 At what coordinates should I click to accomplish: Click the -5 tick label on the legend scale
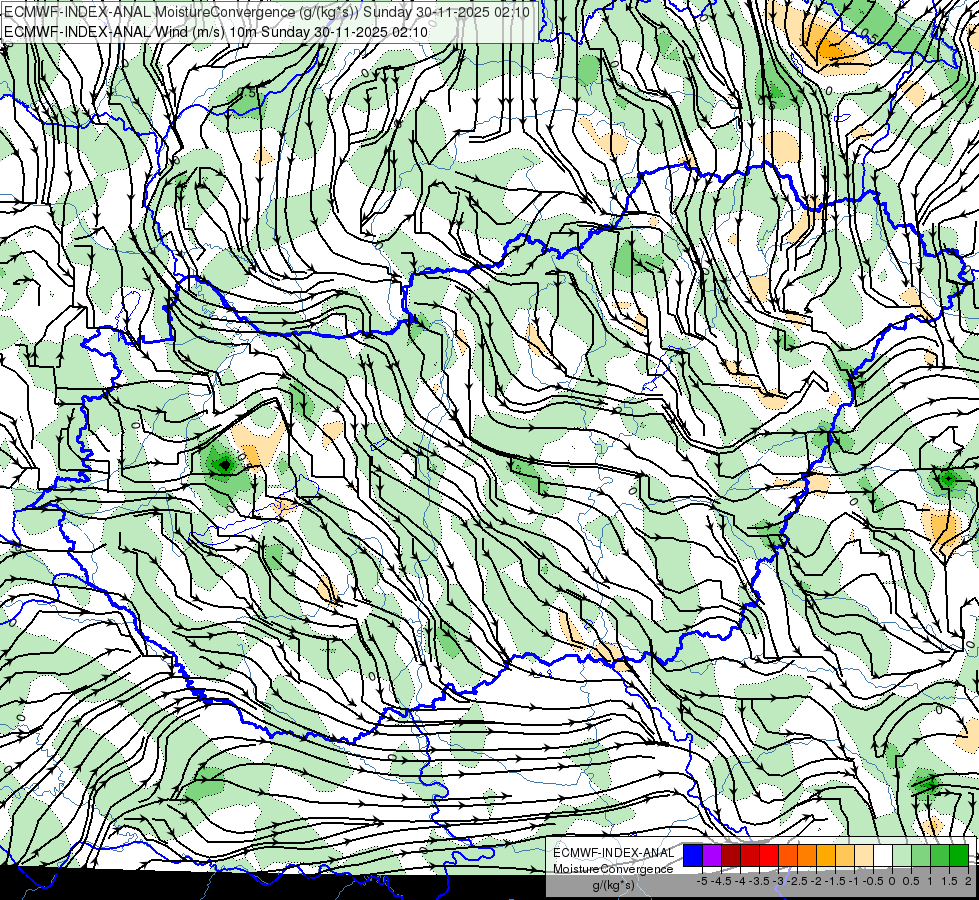point(702,881)
